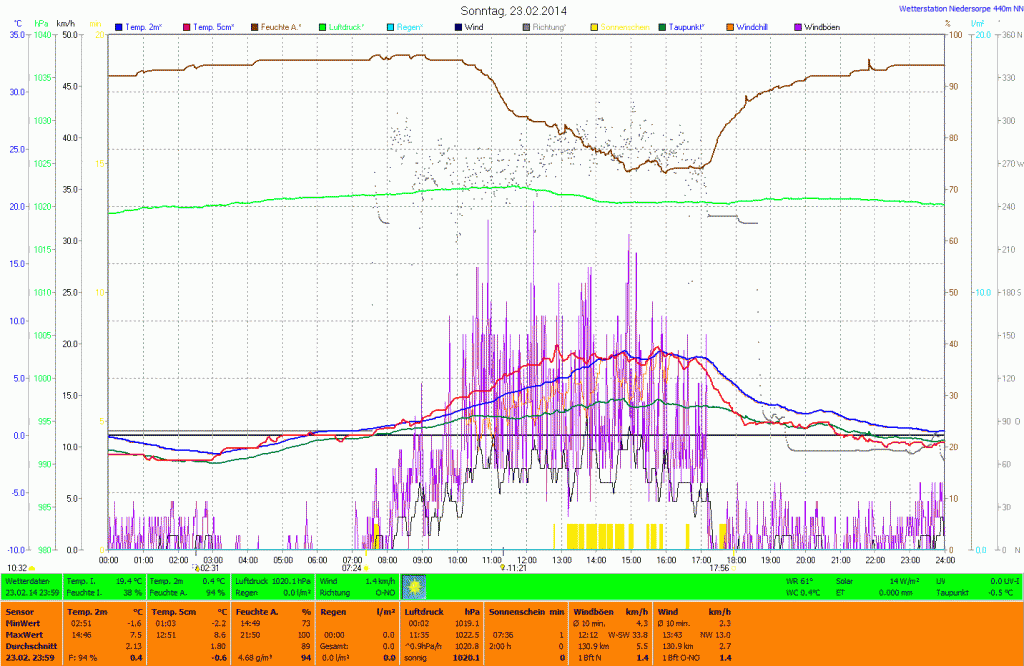Click the Wetterdaten label in green bar
The height and width of the screenshot is (666, 1024).
[27, 580]
